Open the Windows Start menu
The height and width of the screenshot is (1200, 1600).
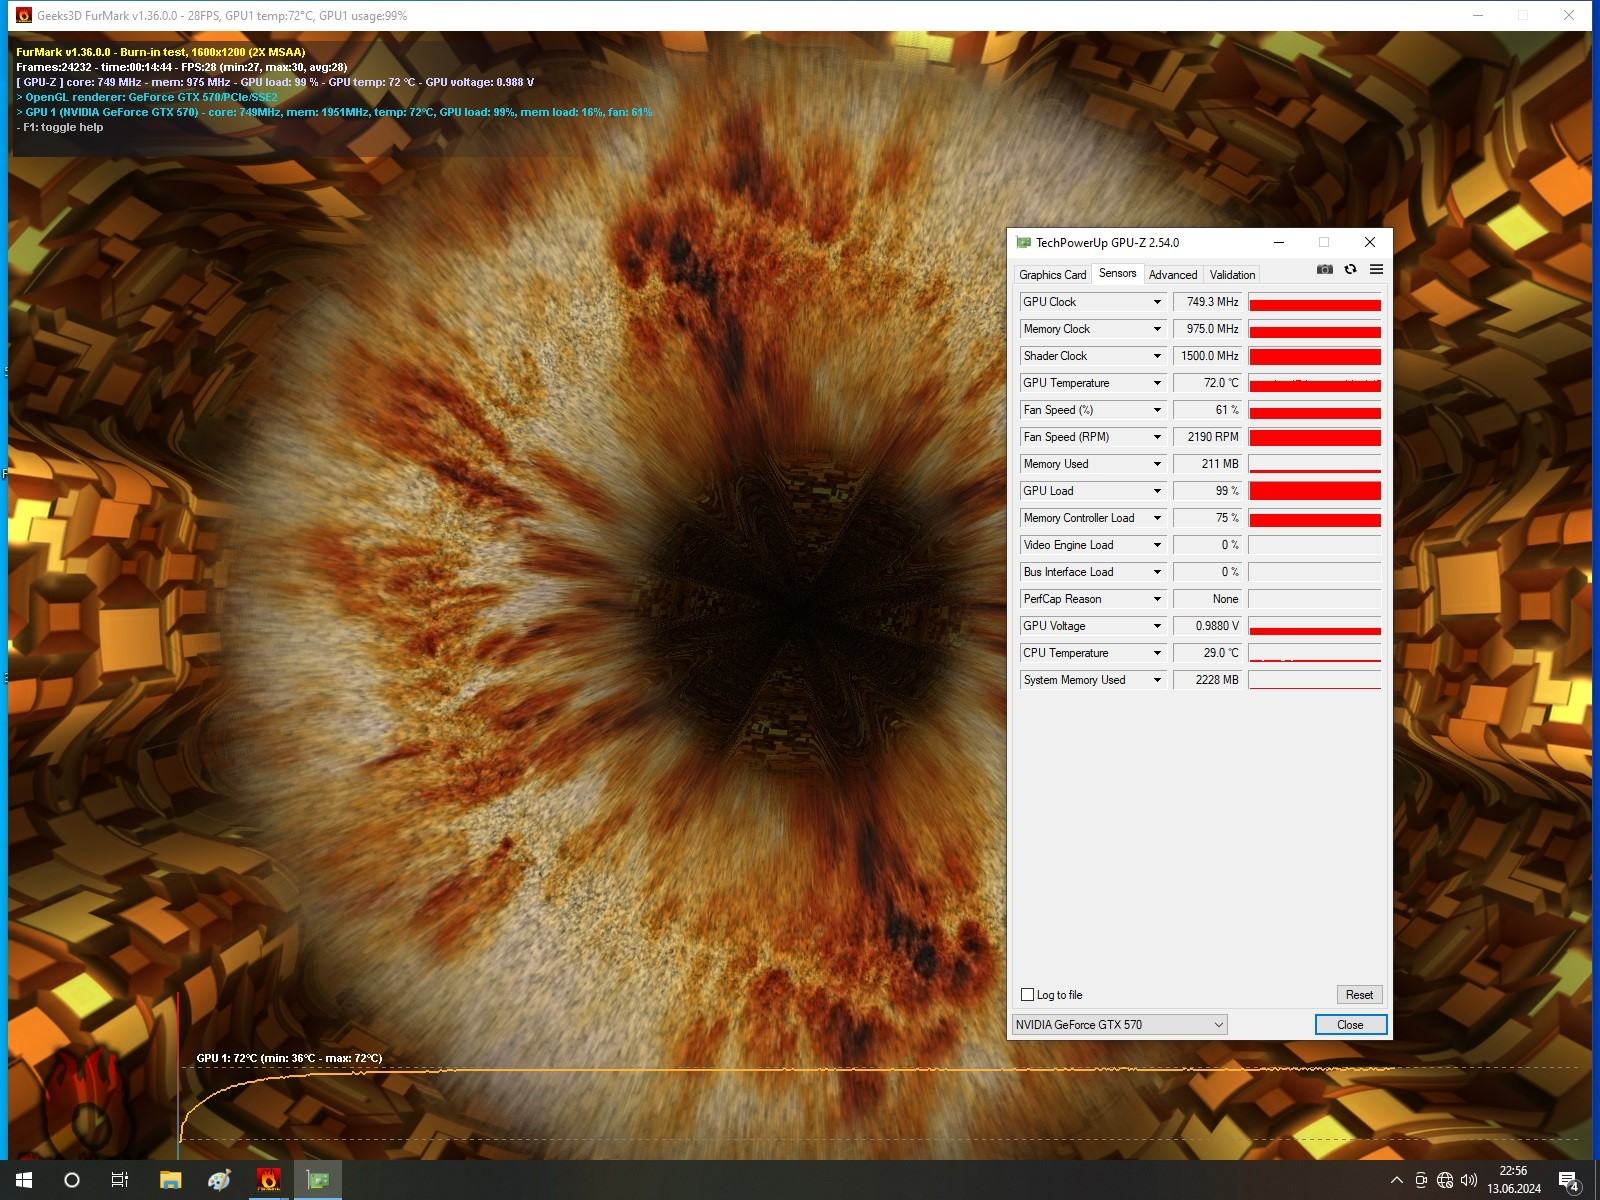click(24, 1180)
